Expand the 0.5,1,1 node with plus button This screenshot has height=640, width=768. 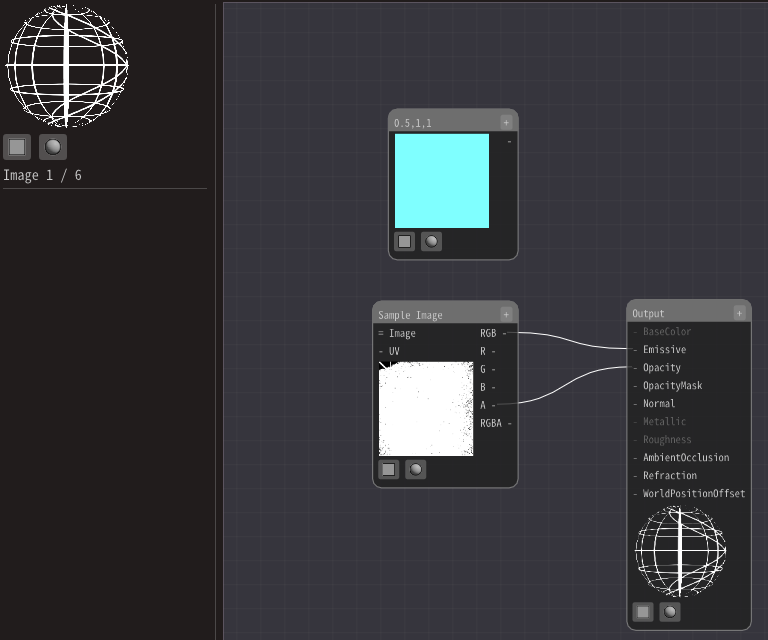(506, 122)
